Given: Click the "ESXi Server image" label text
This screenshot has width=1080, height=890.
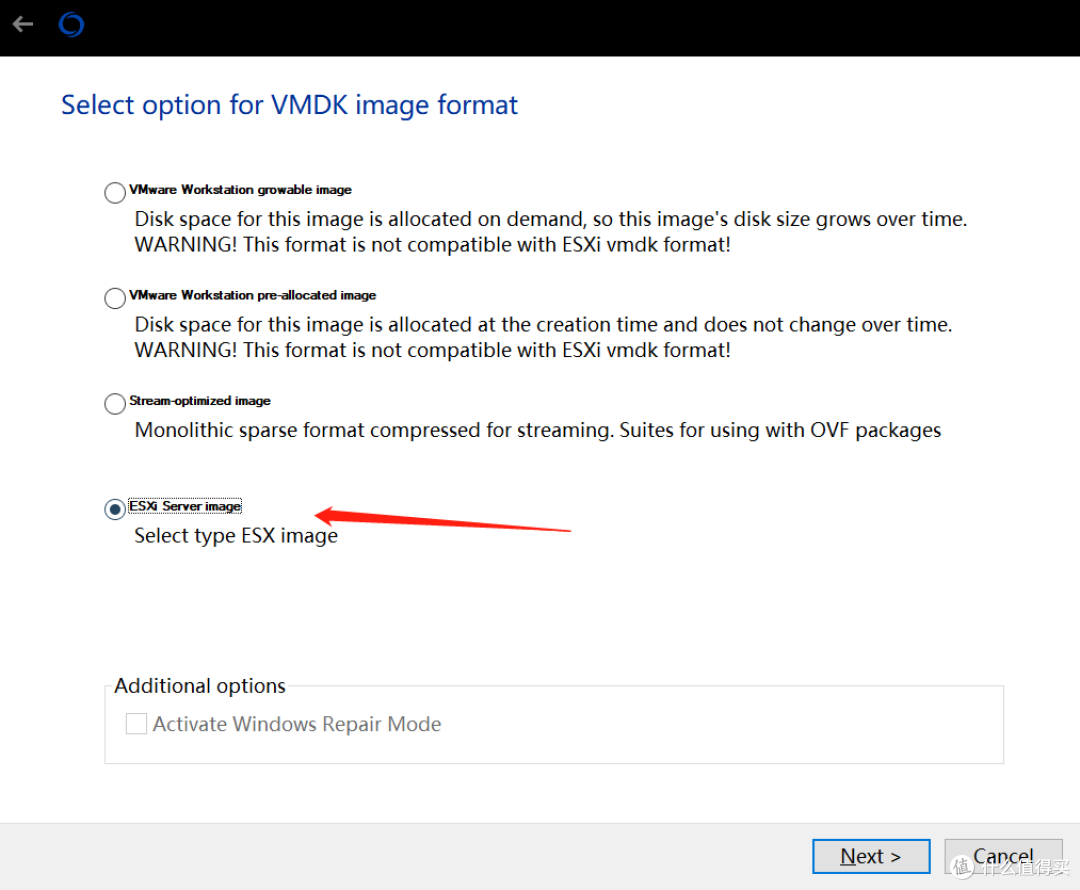Looking at the screenshot, I should coord(185,506).
